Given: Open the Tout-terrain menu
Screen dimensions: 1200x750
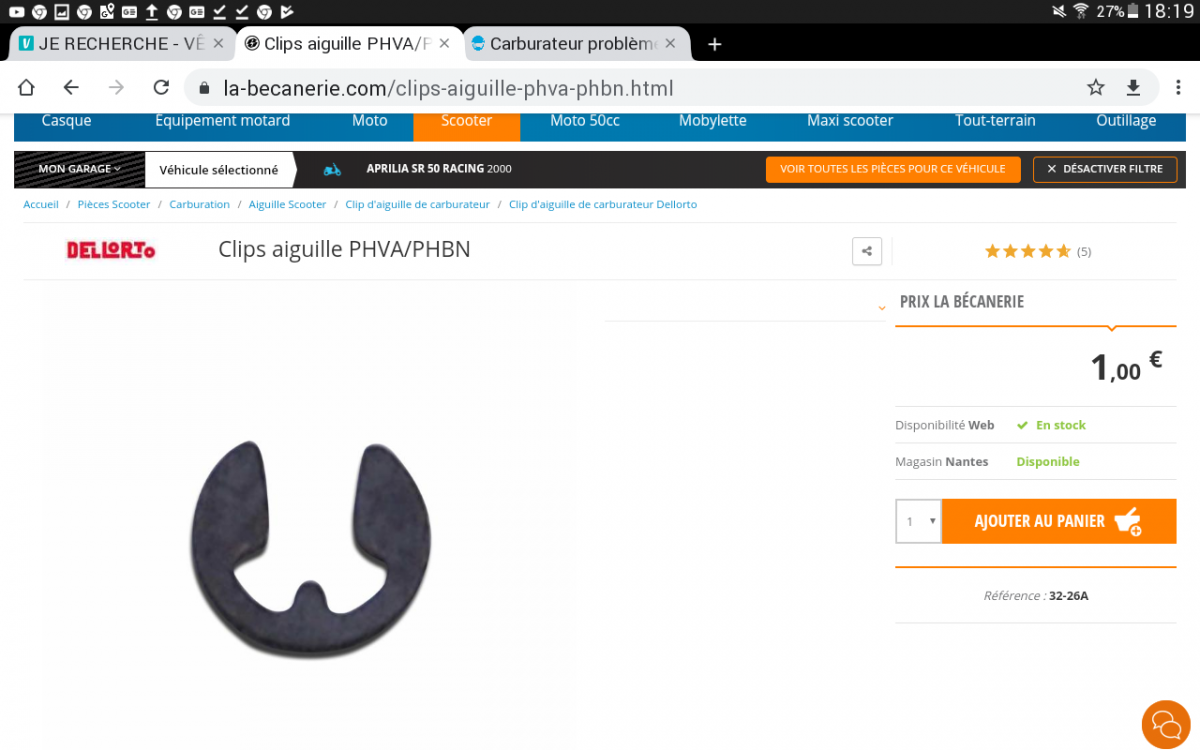Looking at the screenshot, I should (995, 120).
